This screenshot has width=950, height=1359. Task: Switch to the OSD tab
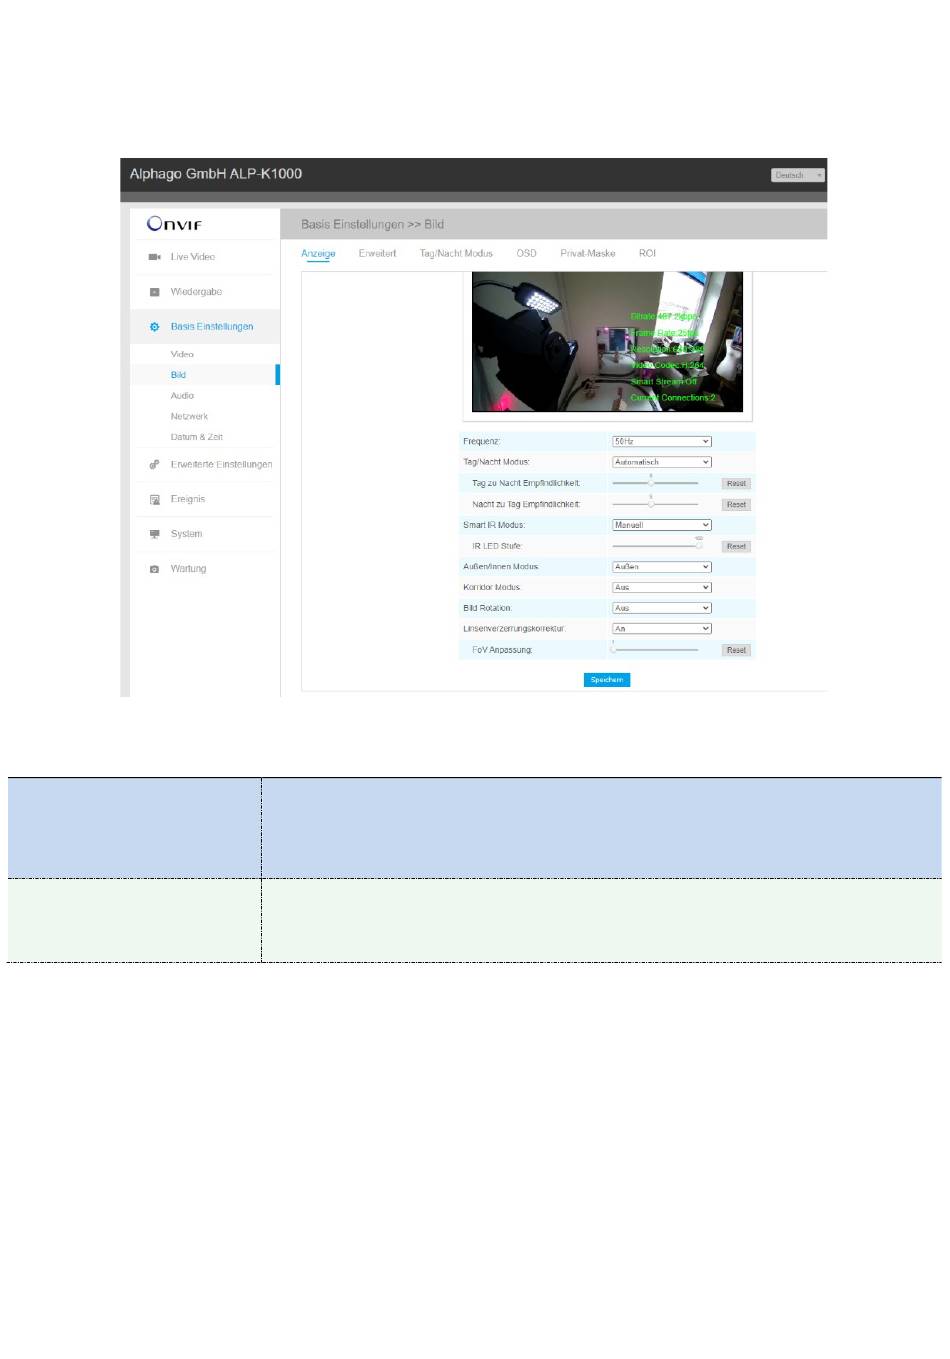click(x=526, y=254)
